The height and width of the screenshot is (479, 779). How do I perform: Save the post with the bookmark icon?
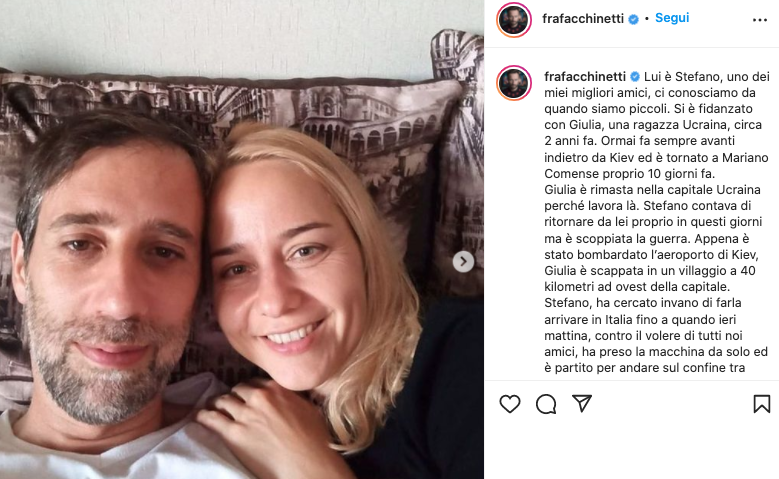[762, 404]
